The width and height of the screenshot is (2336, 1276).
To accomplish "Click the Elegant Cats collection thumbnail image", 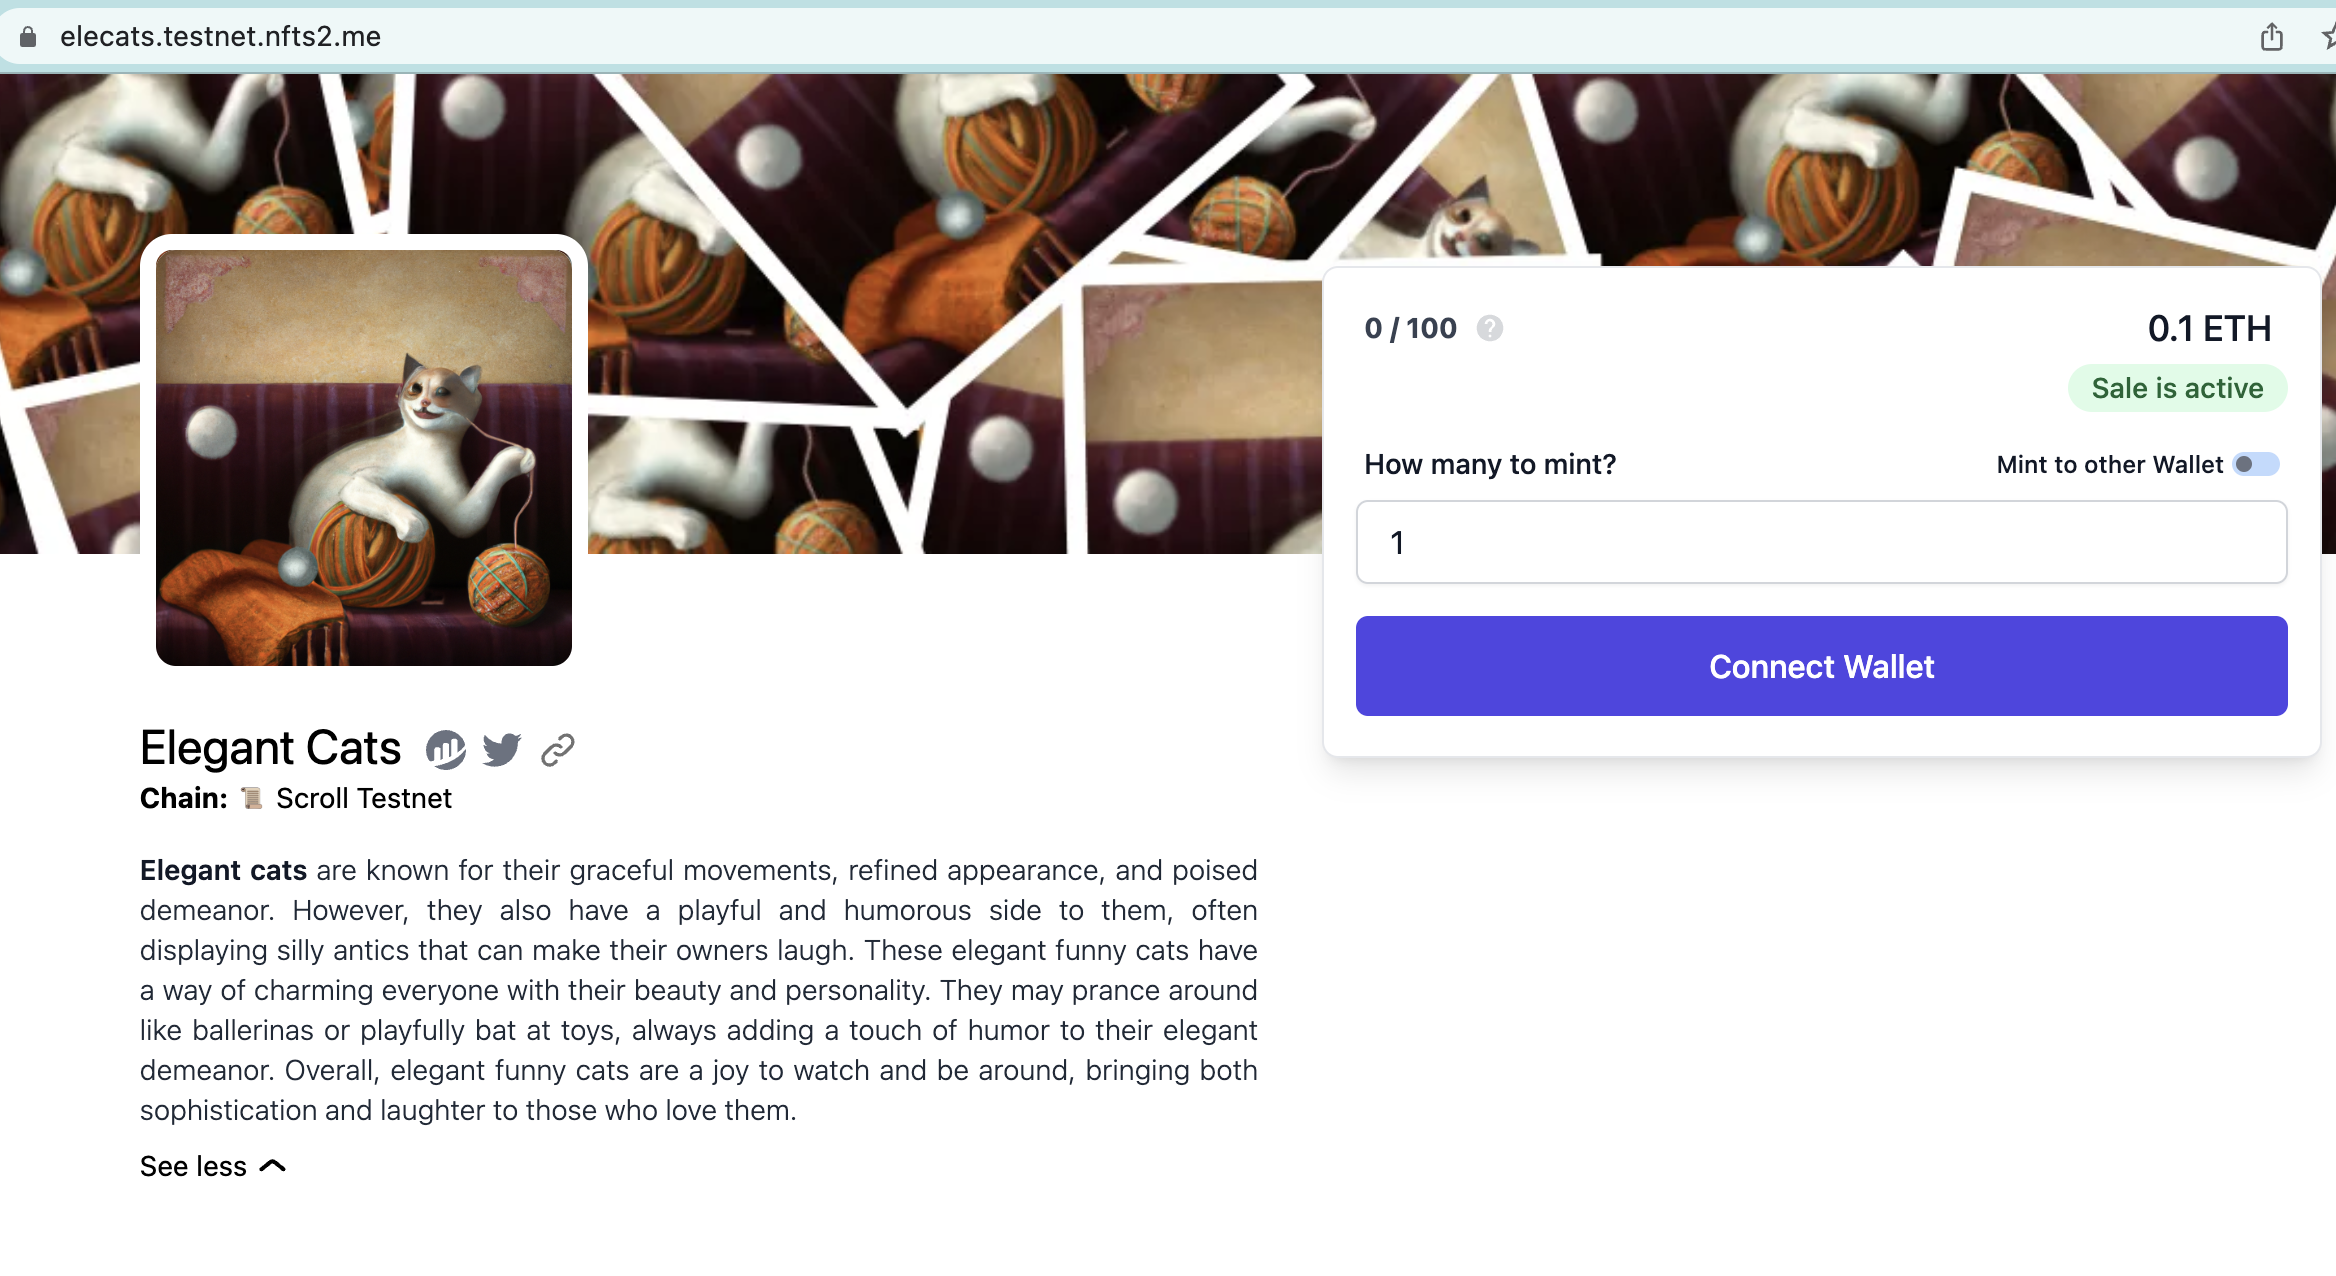I will 364,458.
